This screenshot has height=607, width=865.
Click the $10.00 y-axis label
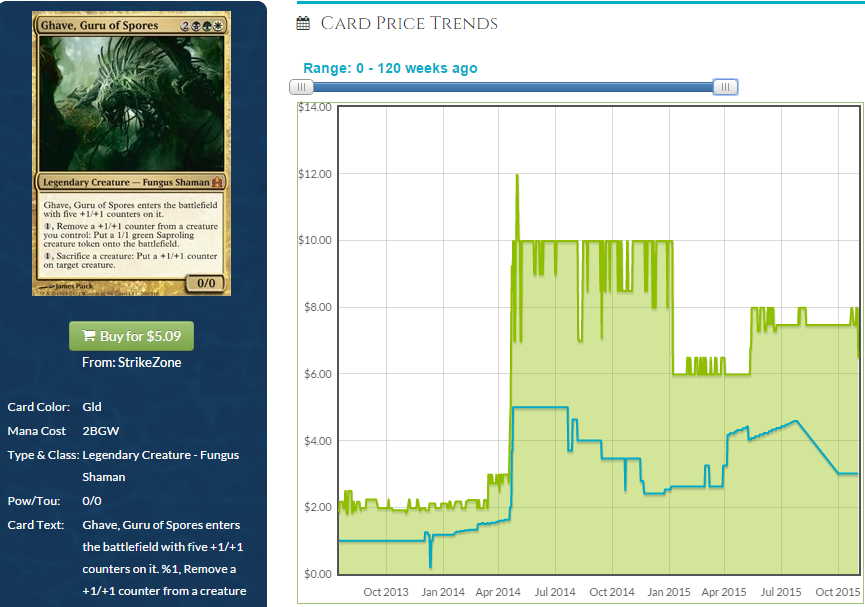point(315,240)
